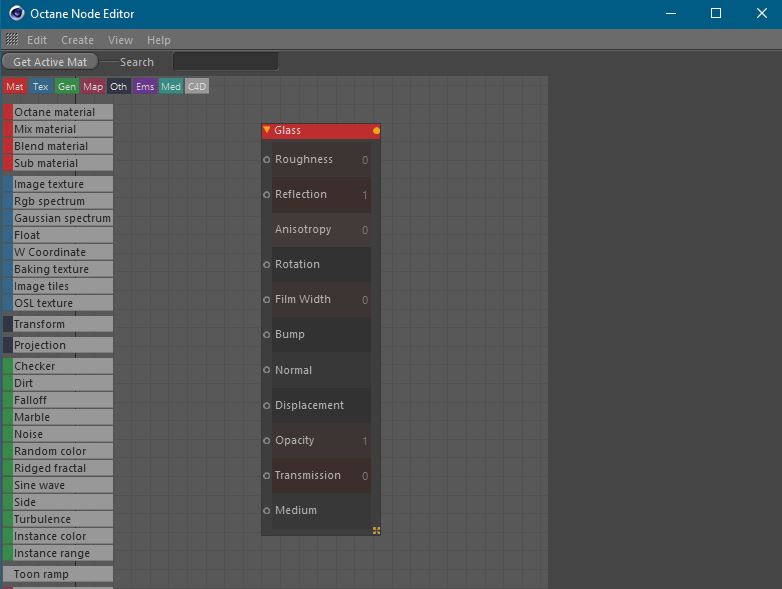Choose W Coordinate node entry
Viewport: 782px width, 589px height.
pyautogui.click(x=58, y=252)
